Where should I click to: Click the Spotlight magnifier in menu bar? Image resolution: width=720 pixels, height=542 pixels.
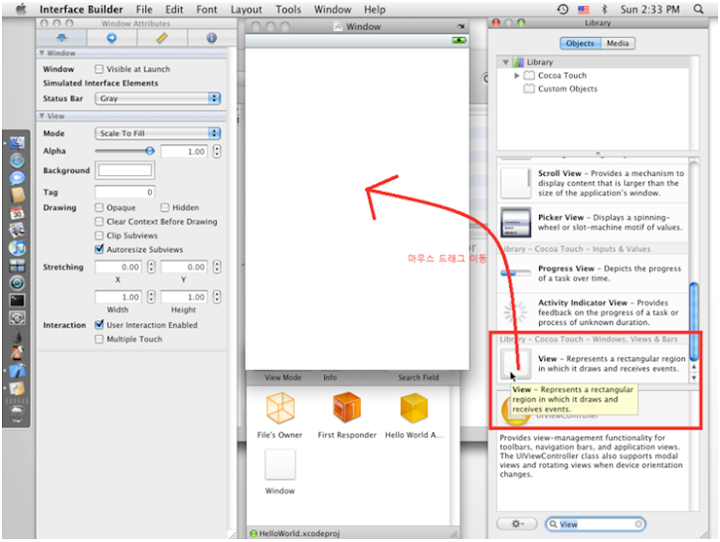click(x=698, y=9)
